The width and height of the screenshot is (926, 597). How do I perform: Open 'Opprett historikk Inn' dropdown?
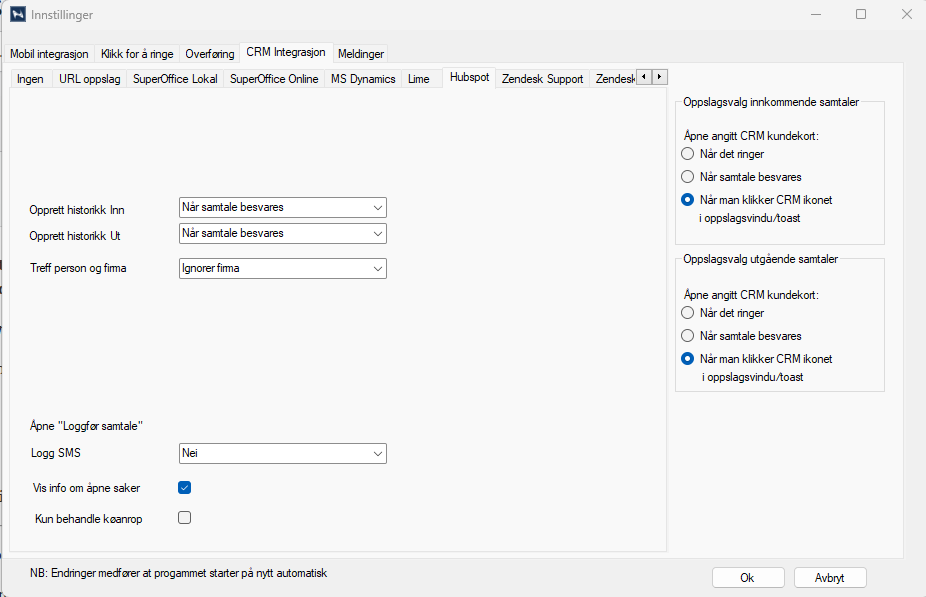tap(282, 207)
